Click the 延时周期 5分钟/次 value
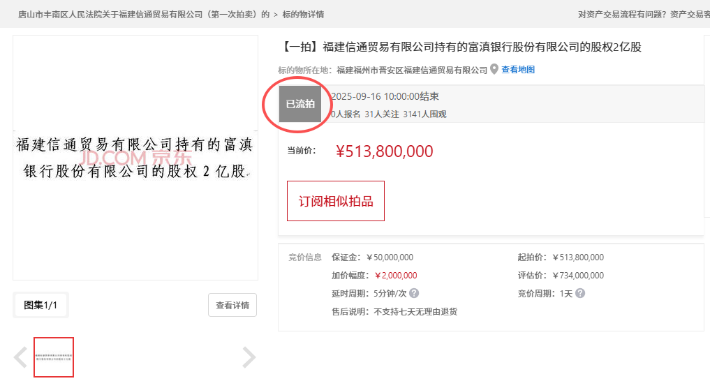Screen dimensions: 710x381 click(390, 294)
